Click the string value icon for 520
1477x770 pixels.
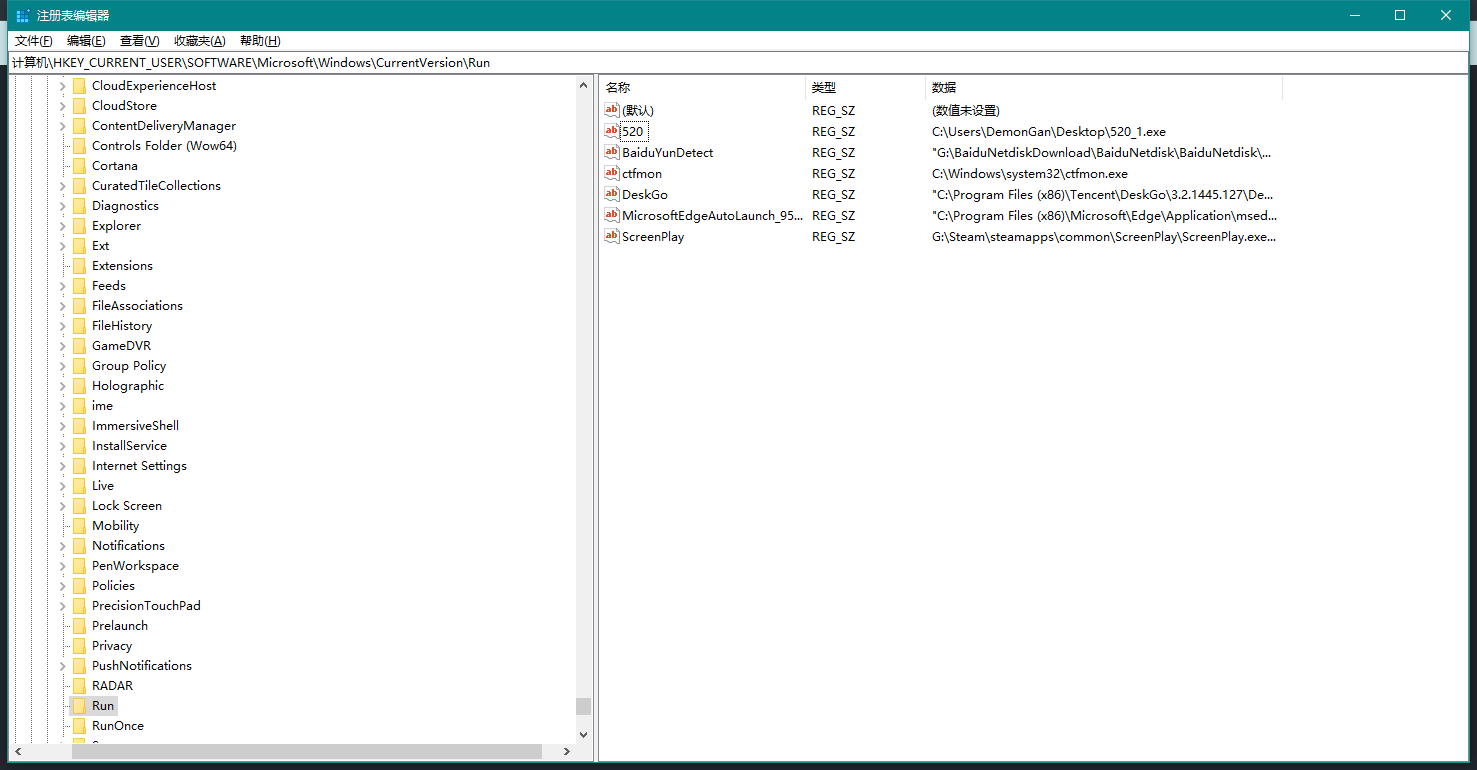click(612, 131)
